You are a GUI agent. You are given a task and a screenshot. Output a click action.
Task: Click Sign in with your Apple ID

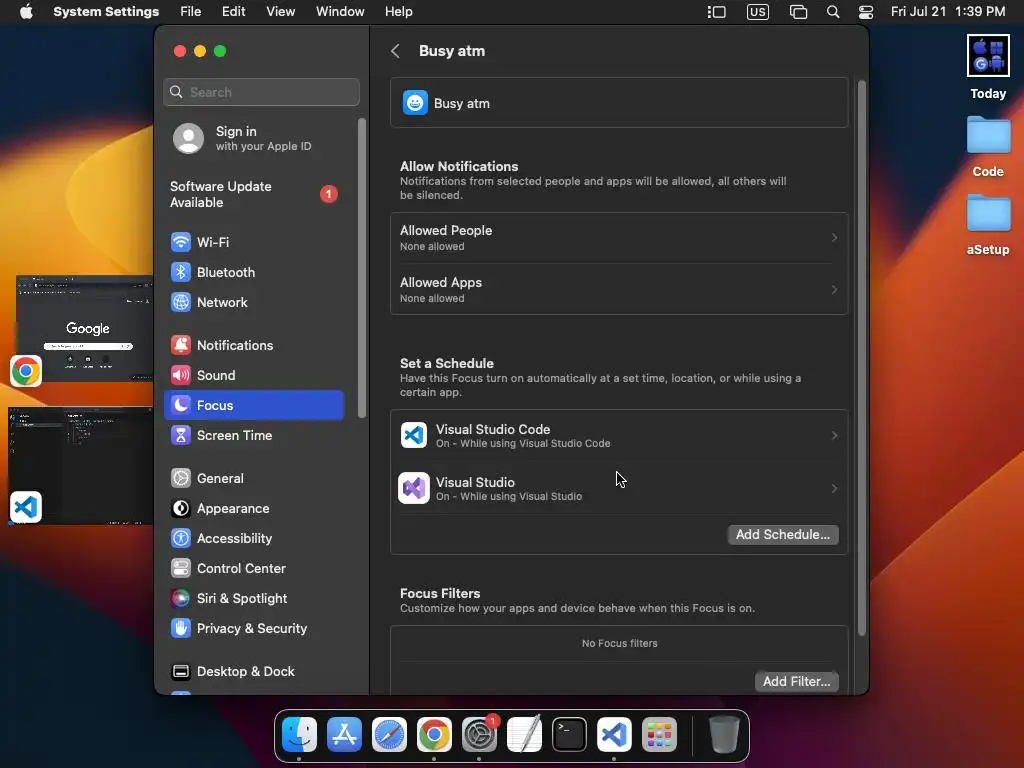click(255, 138)
